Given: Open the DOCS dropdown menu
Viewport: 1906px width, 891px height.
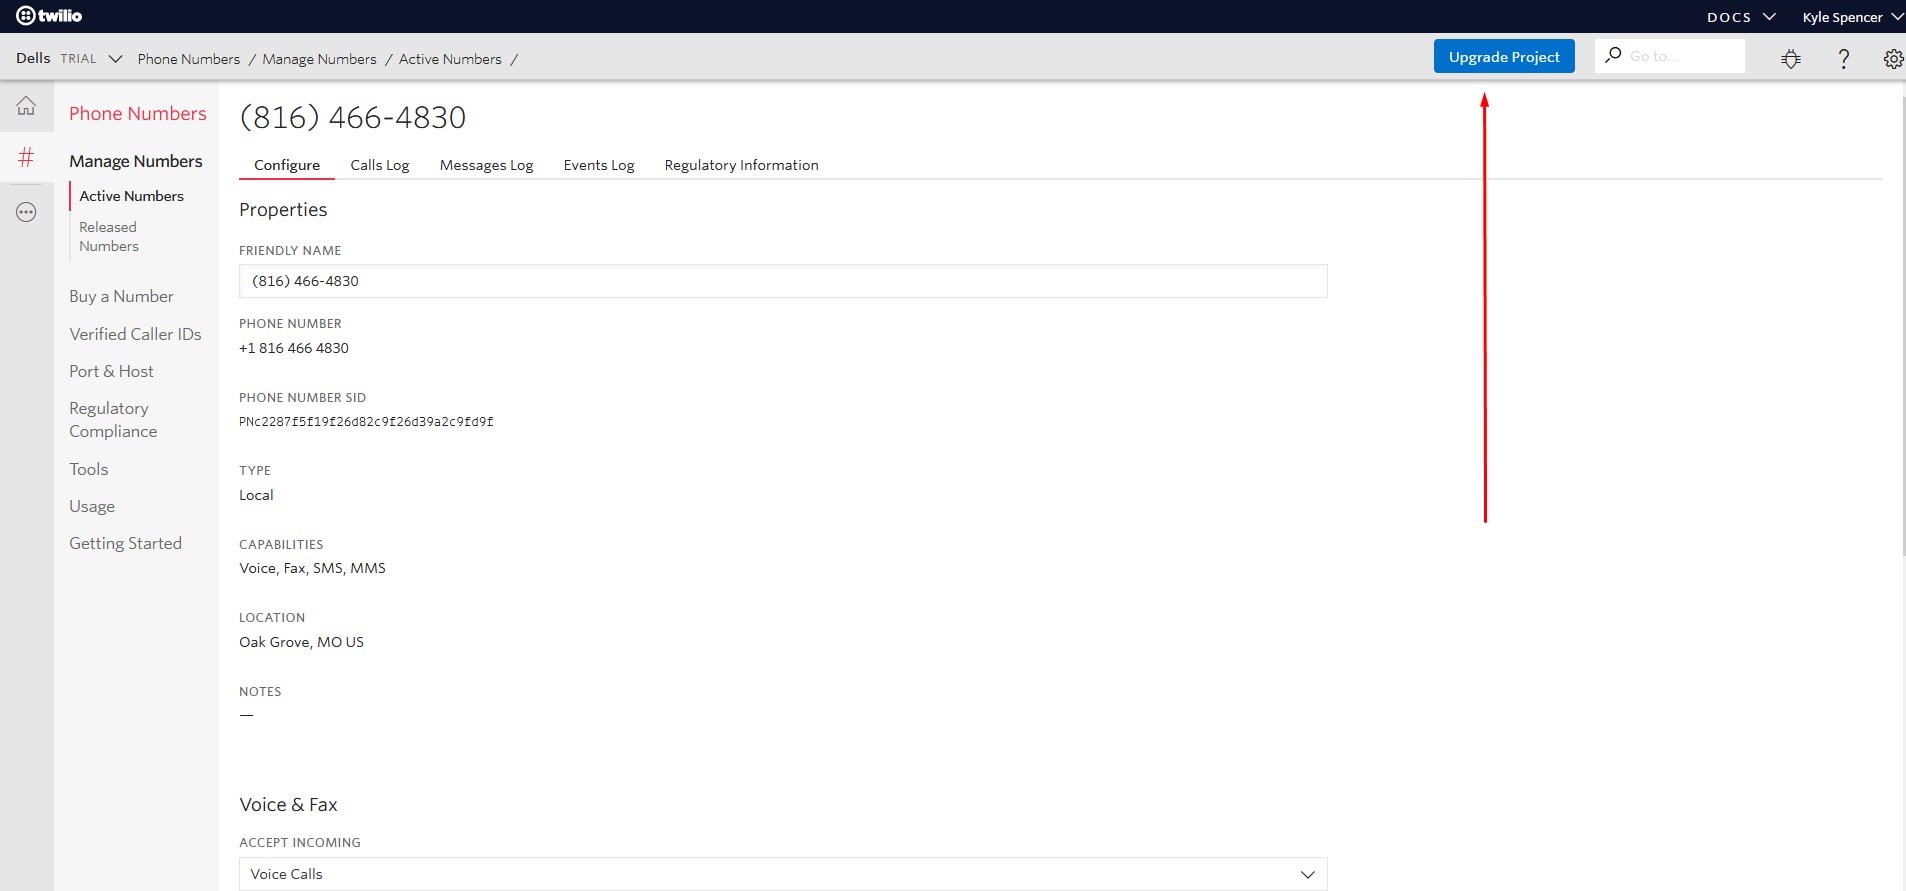Looking at the screenshot, I should click(1740, 17).
